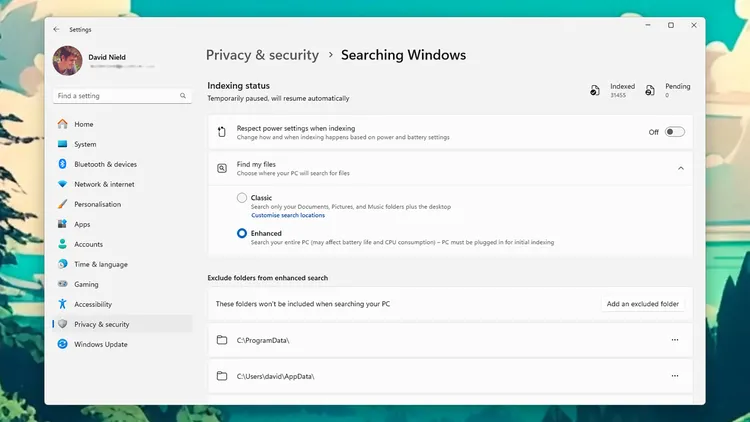Screen dimensions: 750x422
Task: Click the Accessibility icon
Action: pos(63,304)
